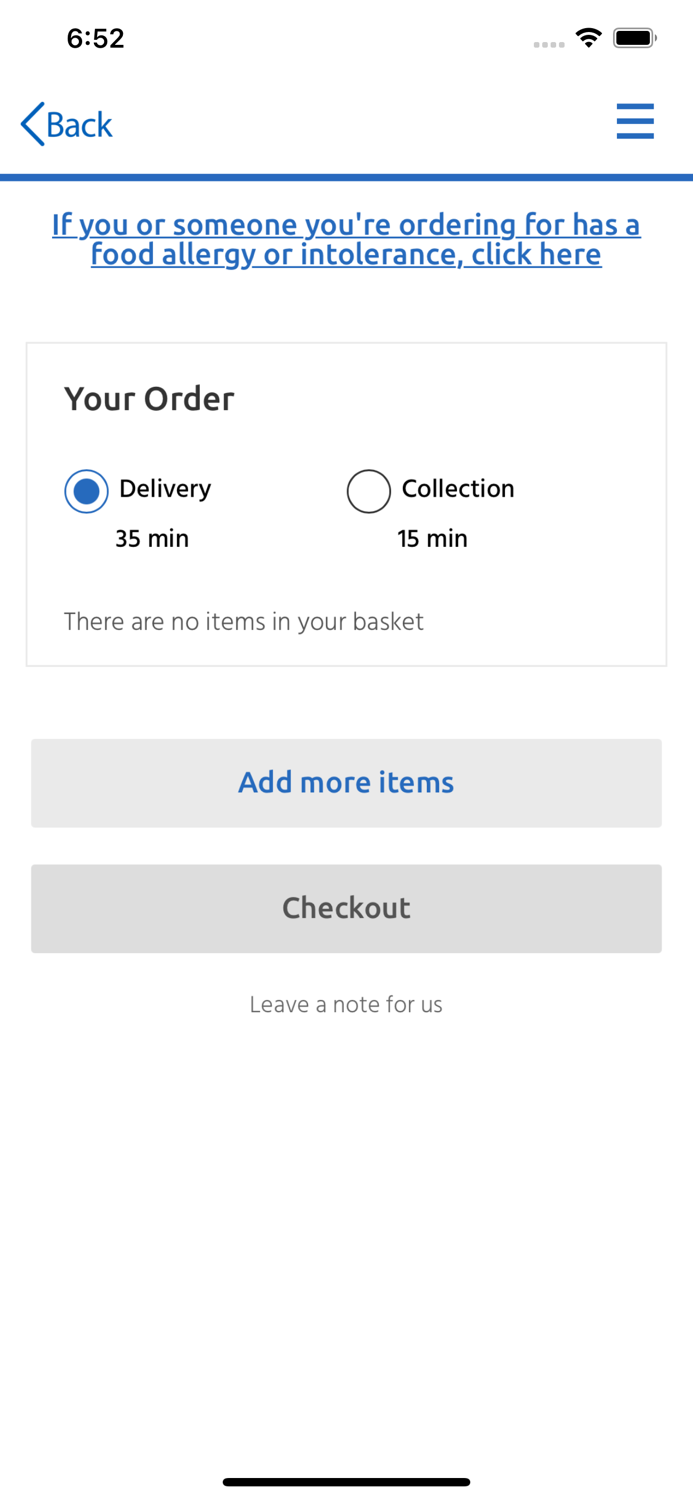Tap the Wi-Fi status icon
This screenshot has height=1500, width=693.
588,38
